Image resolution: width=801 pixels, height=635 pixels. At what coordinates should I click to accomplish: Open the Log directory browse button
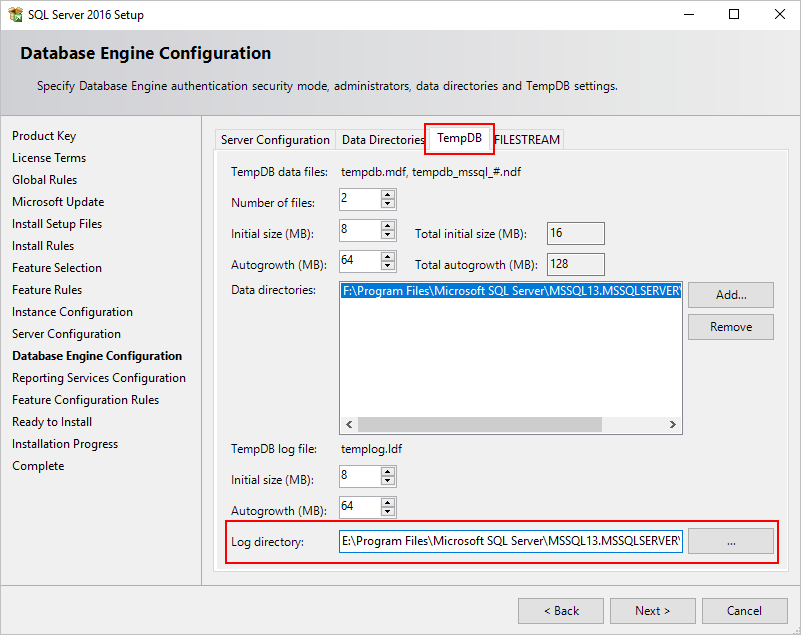point(730,541)
